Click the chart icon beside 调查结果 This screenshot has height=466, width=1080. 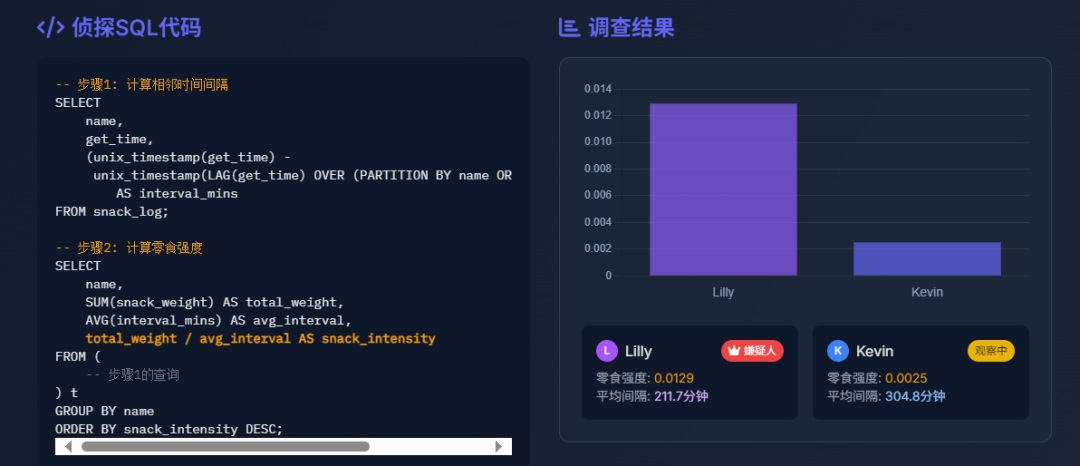(569, 28)
